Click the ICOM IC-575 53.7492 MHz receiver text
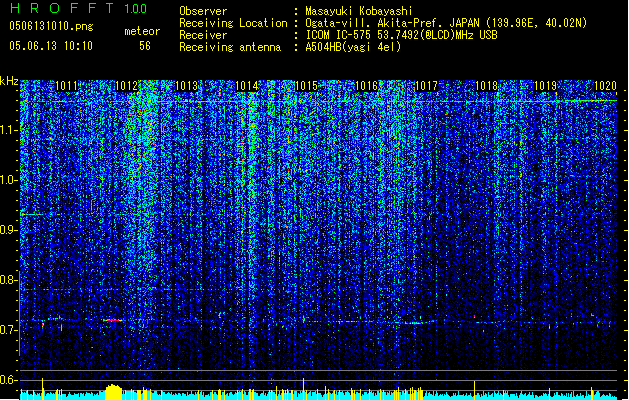This screenshot has height=400, width=629. tap(401, 35)
